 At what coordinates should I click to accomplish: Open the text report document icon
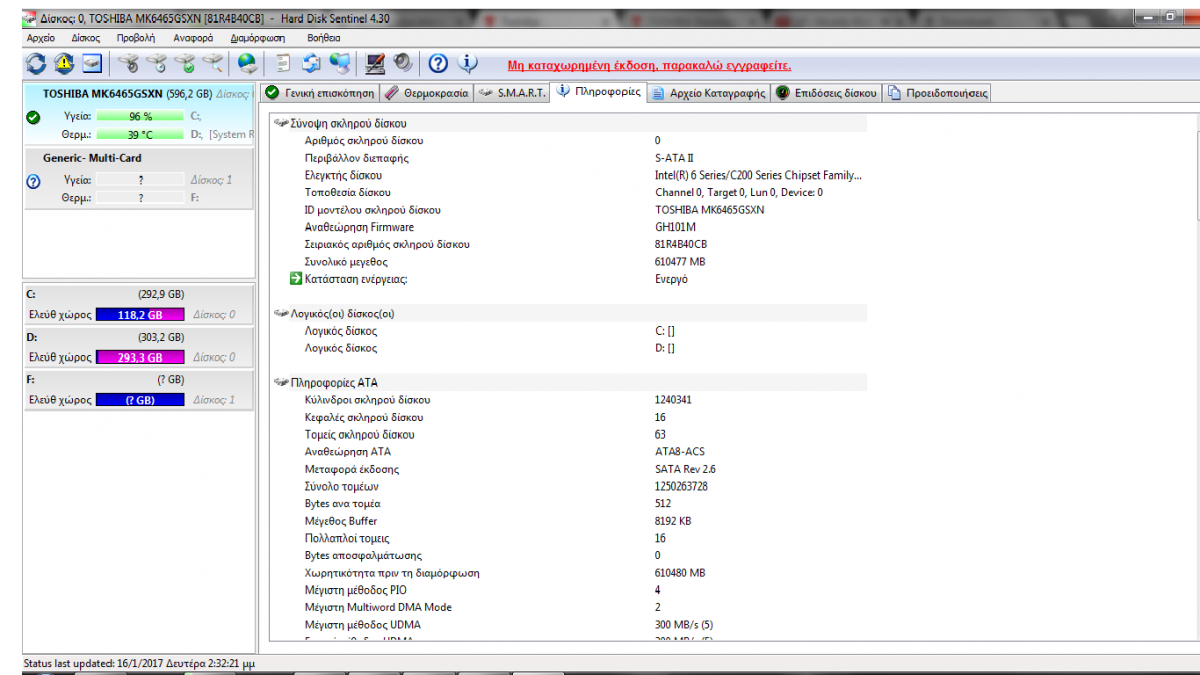(284, 63)
